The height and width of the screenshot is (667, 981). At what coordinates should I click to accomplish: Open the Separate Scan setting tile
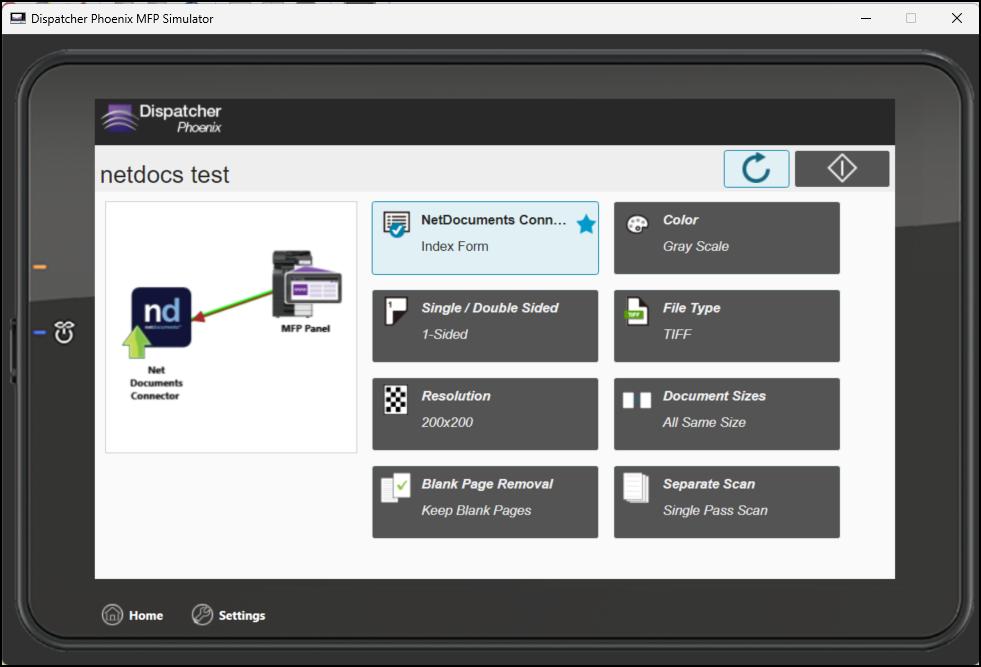[x=726, y=502]
